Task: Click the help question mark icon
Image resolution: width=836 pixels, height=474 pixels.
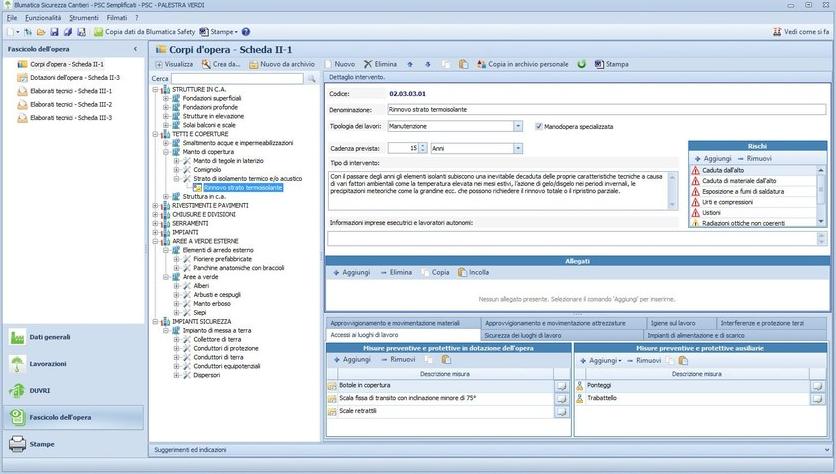Action: click(x=246, y=32)
